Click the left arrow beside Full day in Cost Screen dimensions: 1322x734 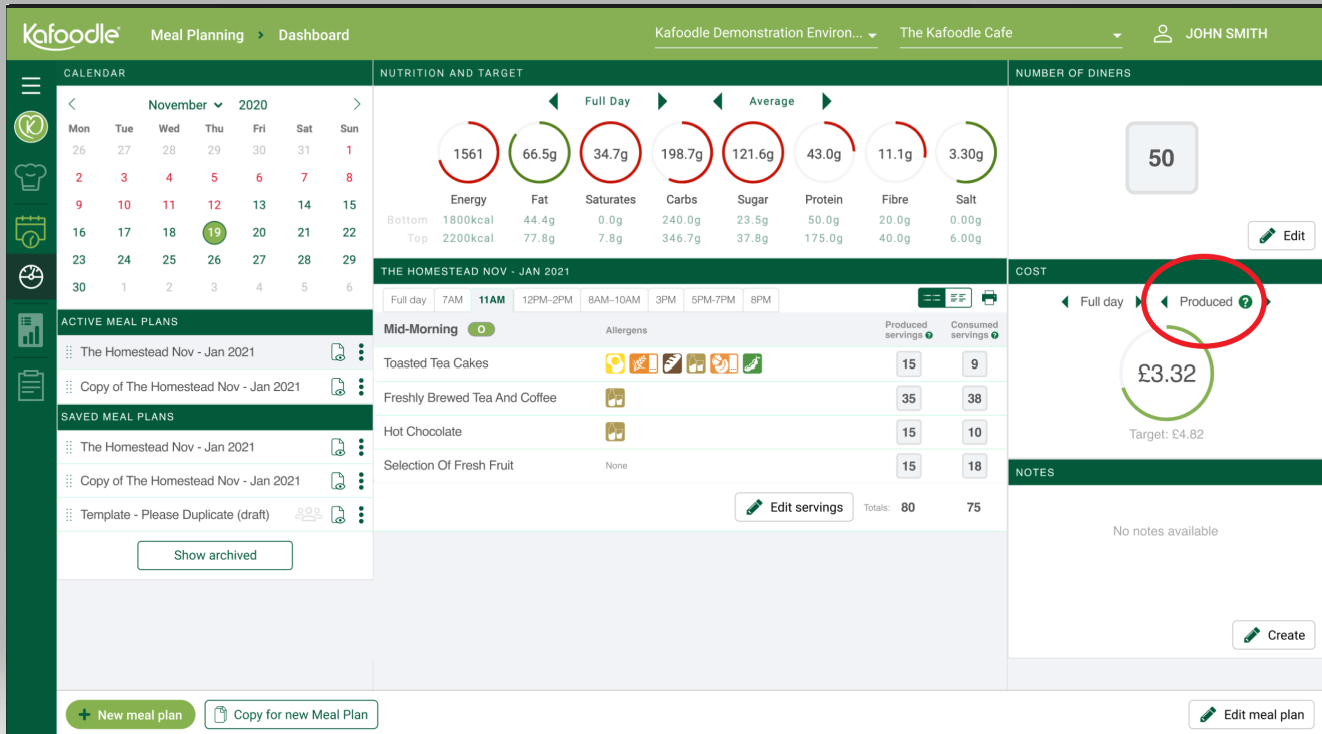1065,302
